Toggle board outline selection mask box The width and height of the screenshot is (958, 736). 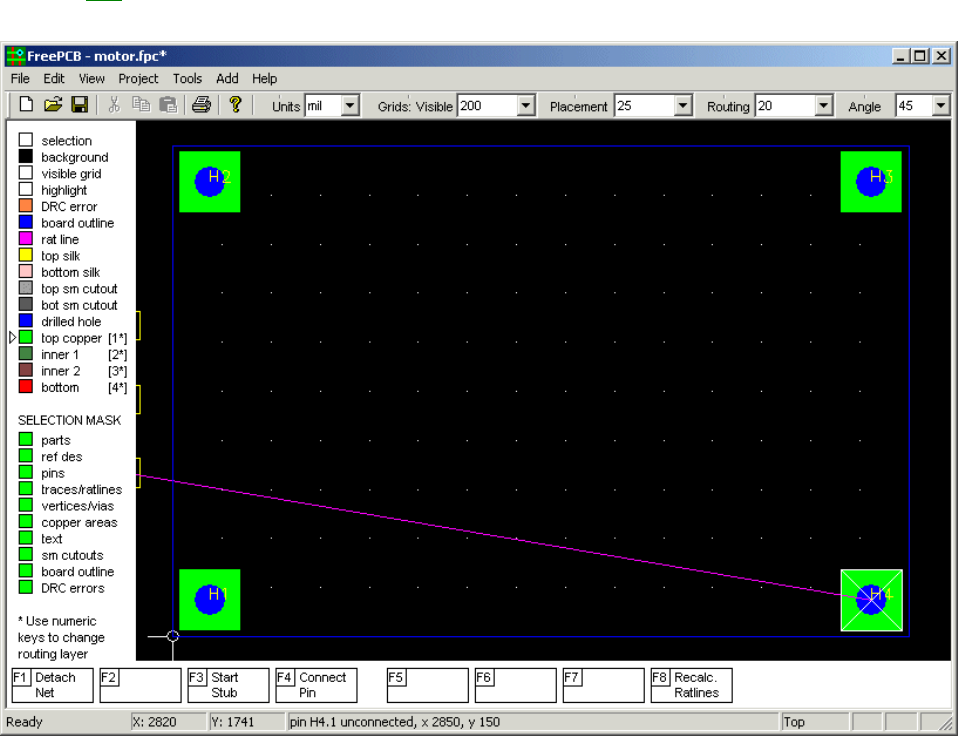tap(26, 571)
